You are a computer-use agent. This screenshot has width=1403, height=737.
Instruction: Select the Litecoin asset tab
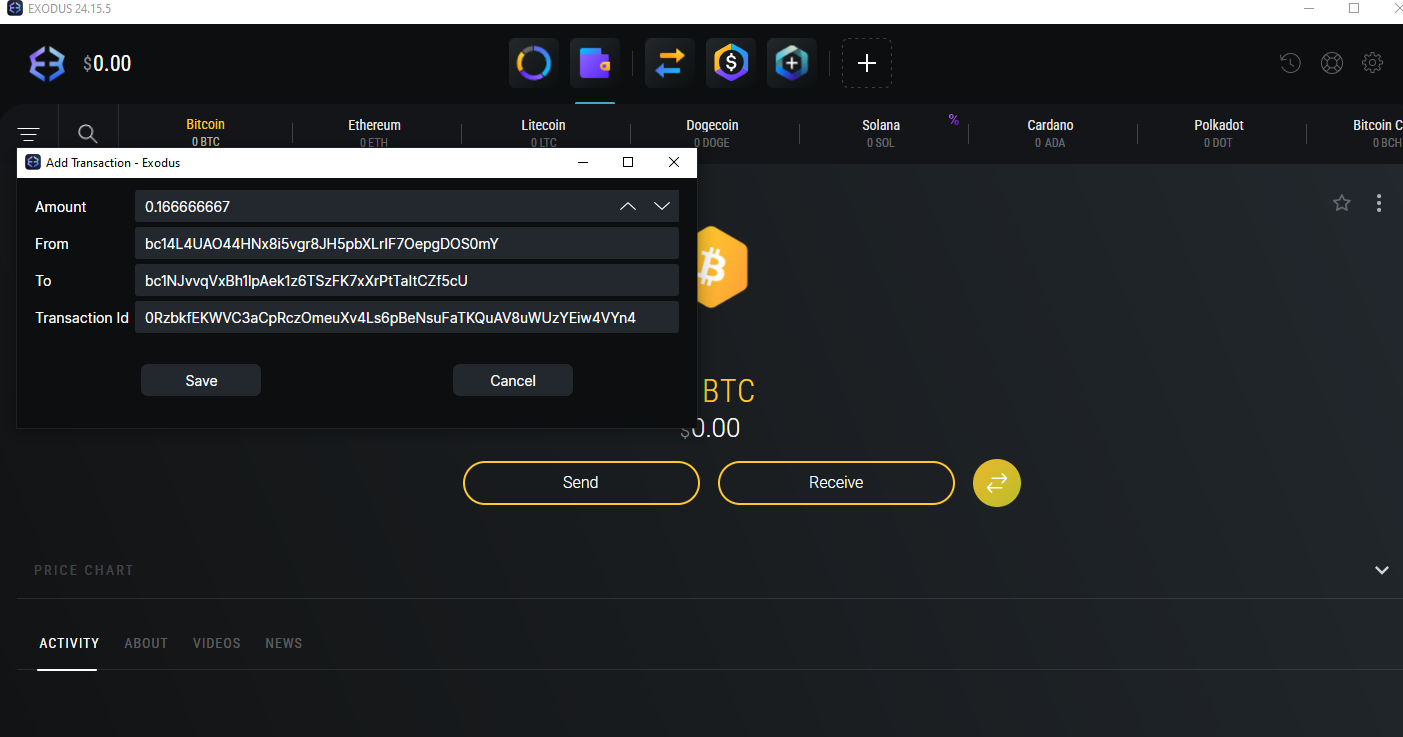pos(543,133)
